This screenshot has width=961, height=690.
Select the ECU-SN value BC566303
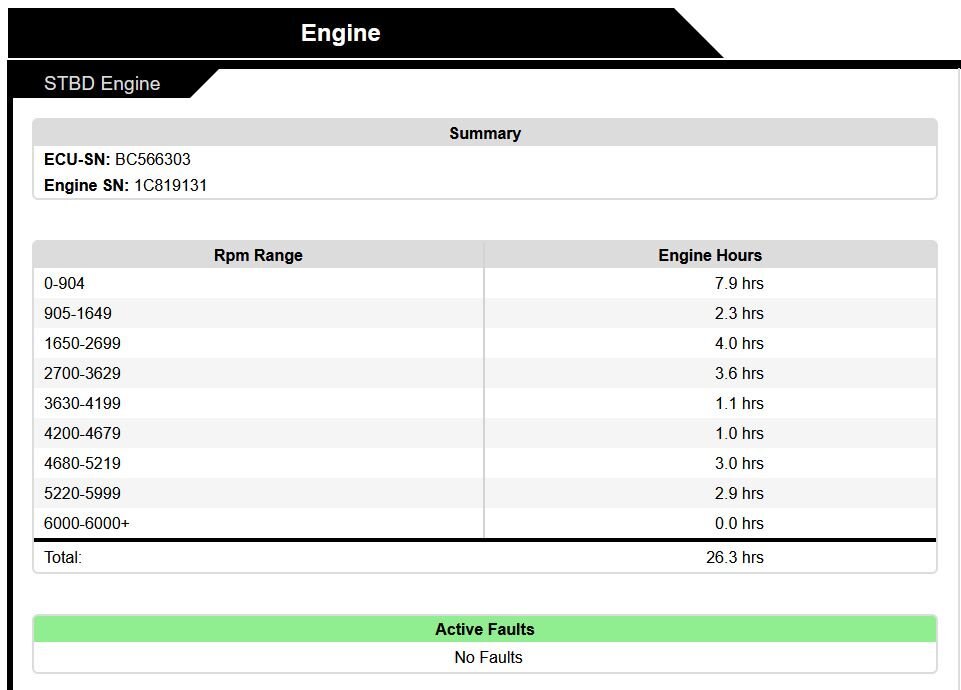tap(152, 159)
